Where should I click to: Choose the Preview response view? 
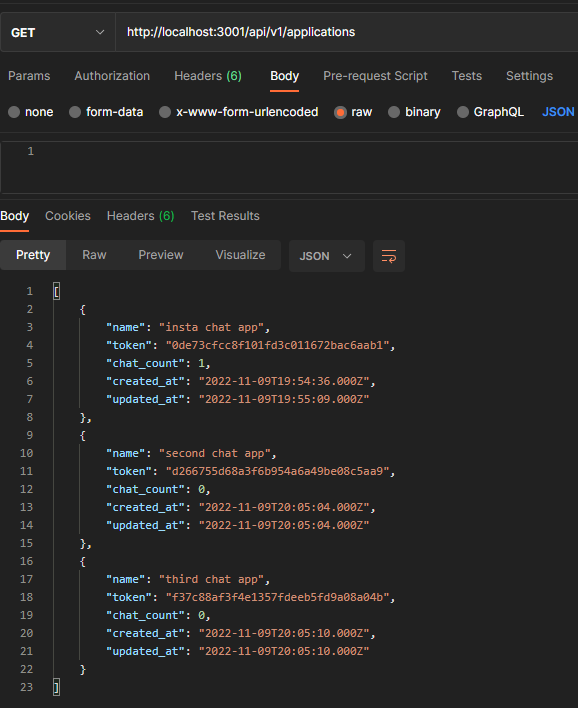161,255
